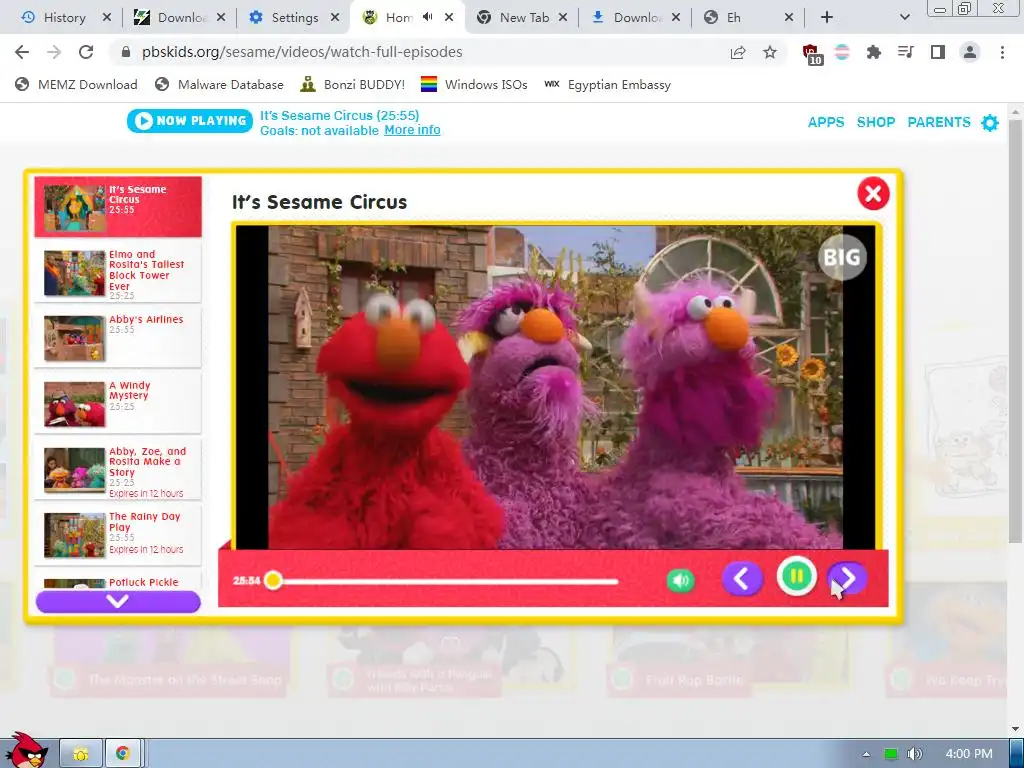
Task: Open the Chrome taskbar icon
Action: coord(123,754)
